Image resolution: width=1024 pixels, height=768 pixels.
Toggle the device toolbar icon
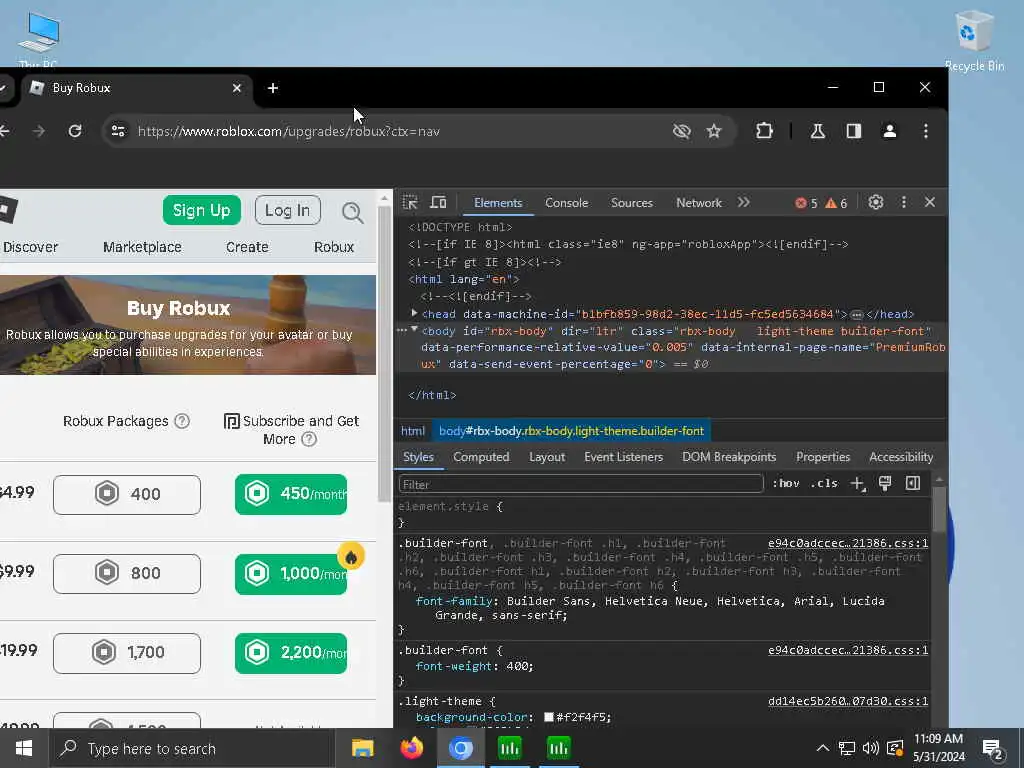pyautogui.click(x=438, y=202)
